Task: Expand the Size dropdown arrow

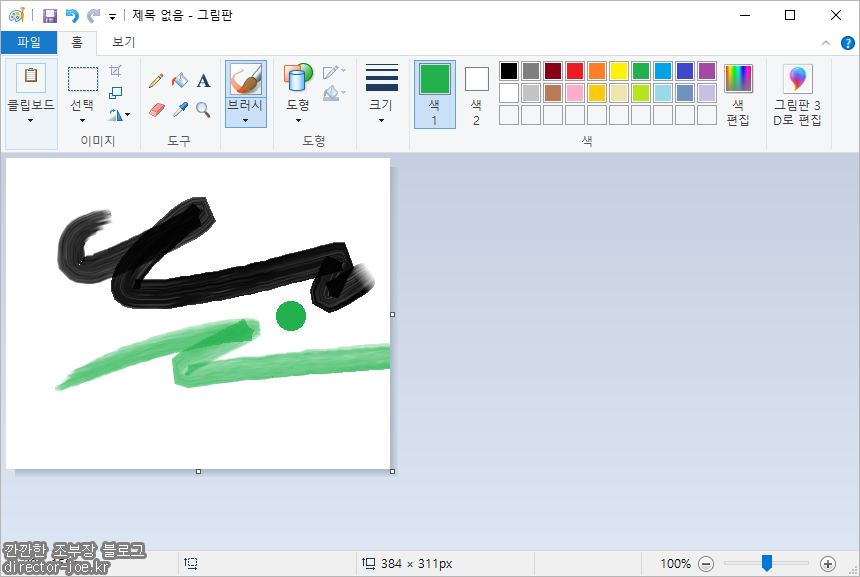Action: (x=382, y=120)
